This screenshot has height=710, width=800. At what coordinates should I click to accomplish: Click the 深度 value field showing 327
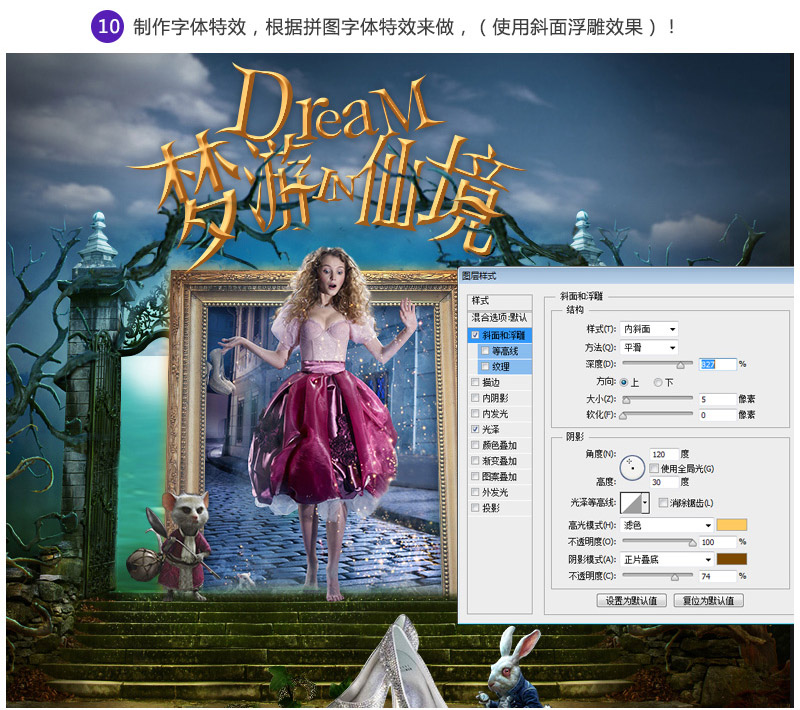point(718,364)
